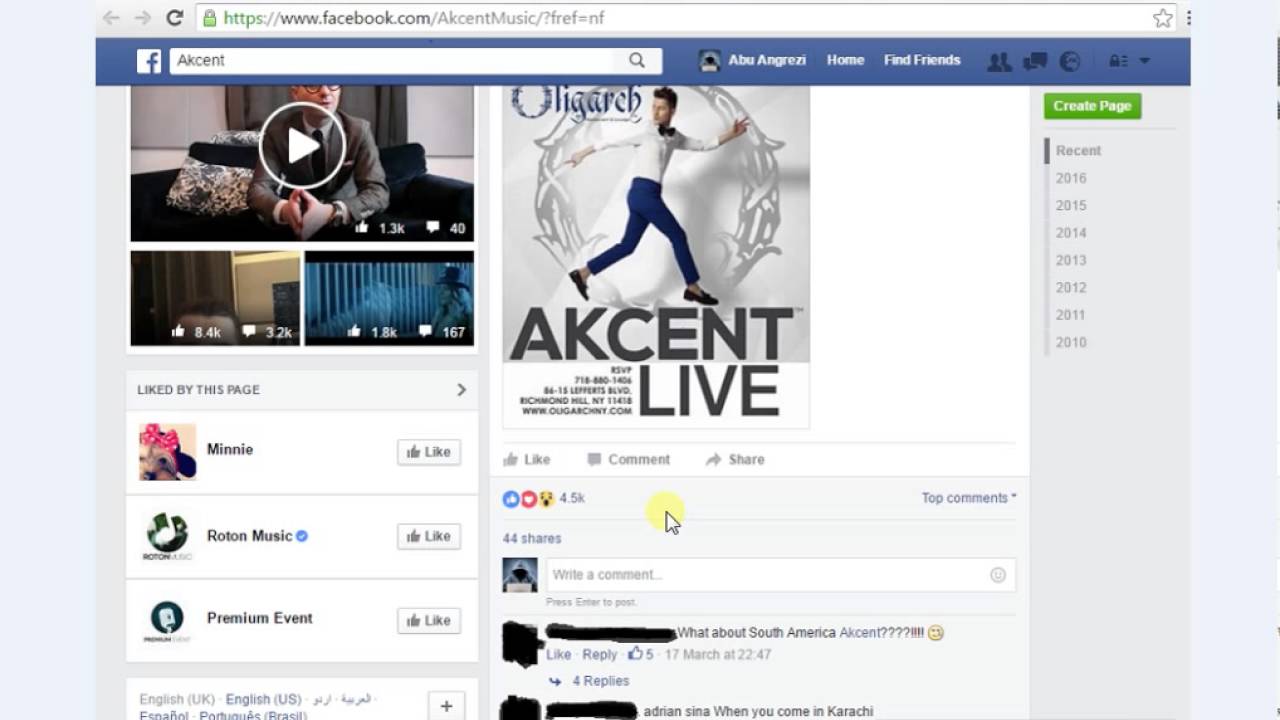Like the Premium Event page

click(x=429, y=620)
